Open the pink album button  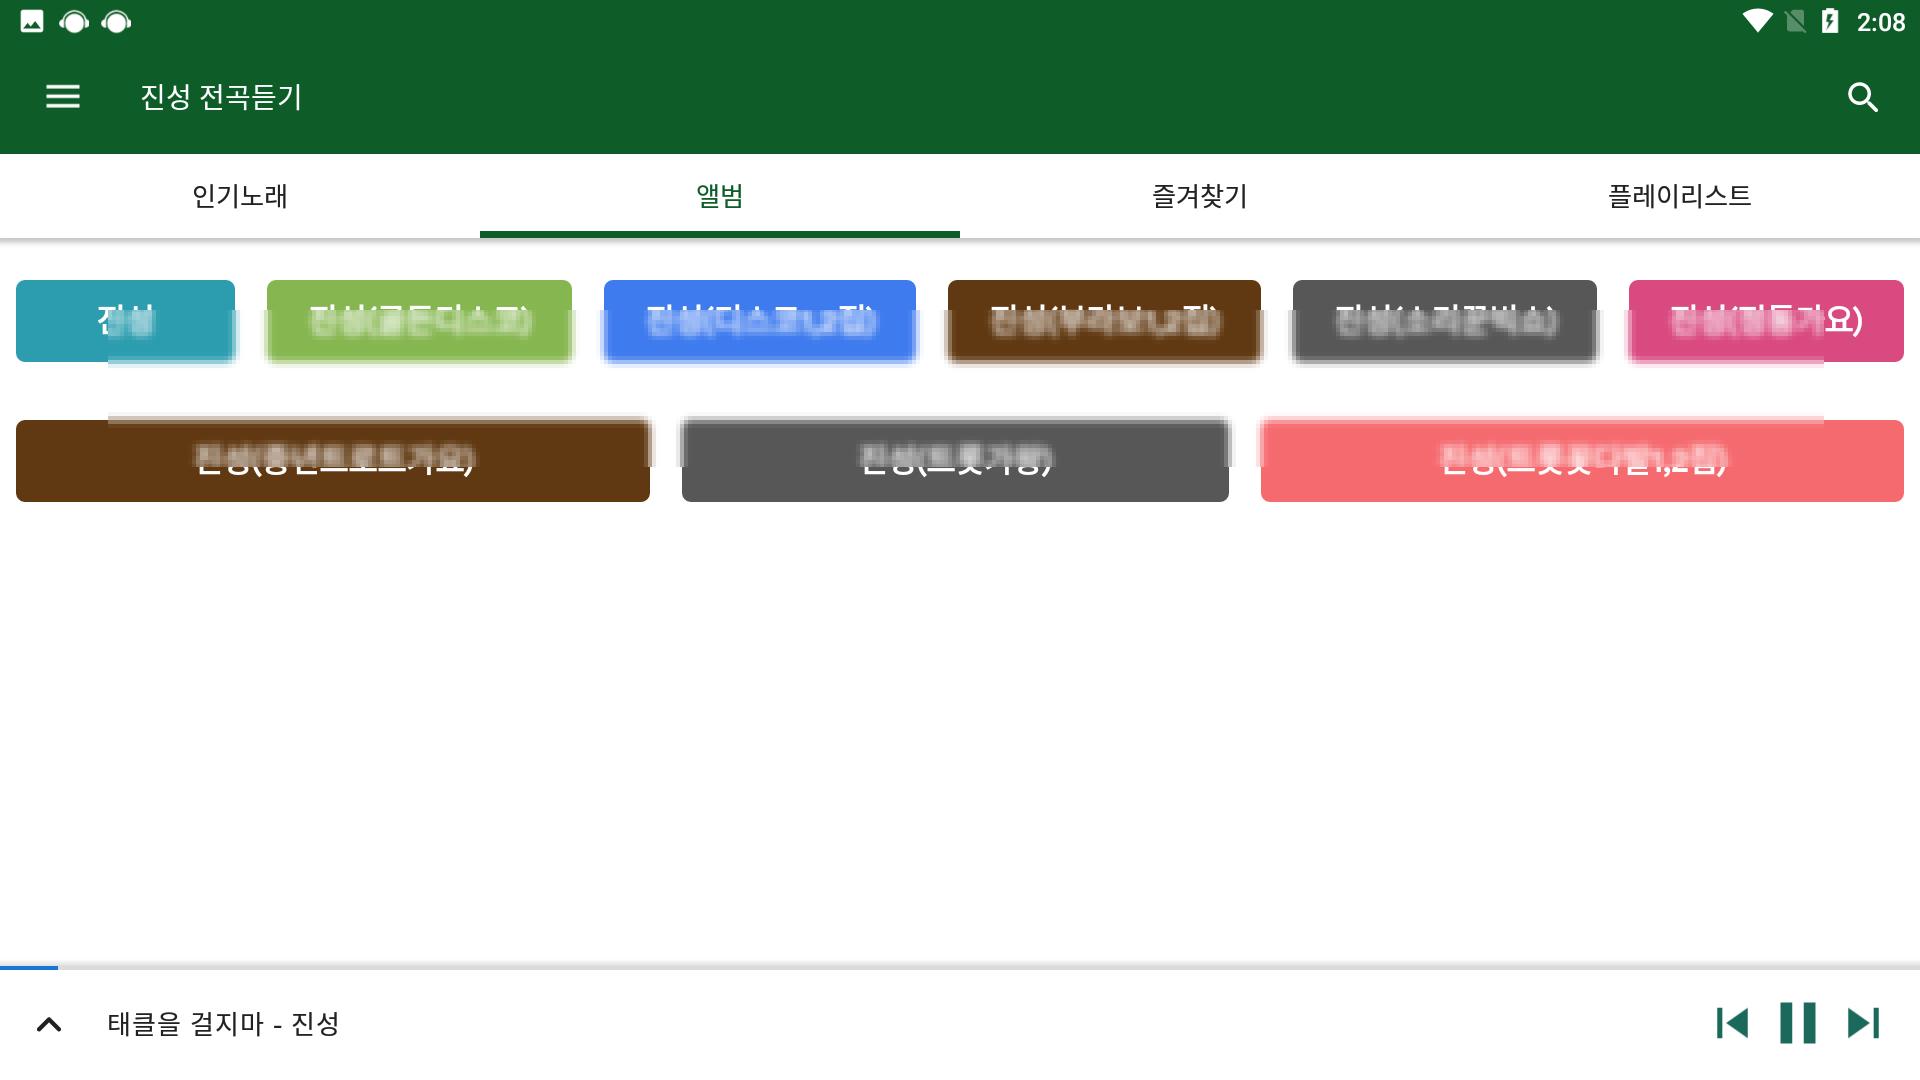coord(1766,321)
